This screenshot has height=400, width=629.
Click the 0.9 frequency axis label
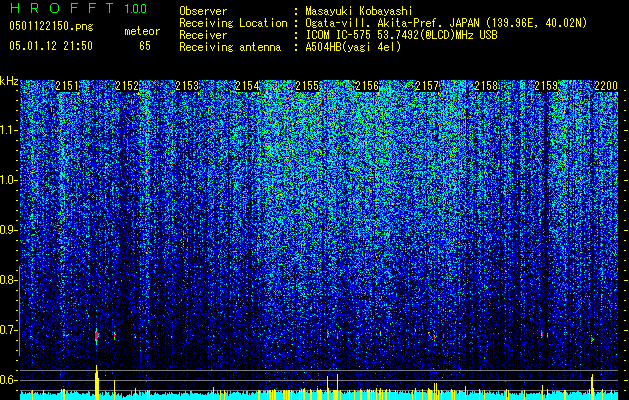pos(8,230)
